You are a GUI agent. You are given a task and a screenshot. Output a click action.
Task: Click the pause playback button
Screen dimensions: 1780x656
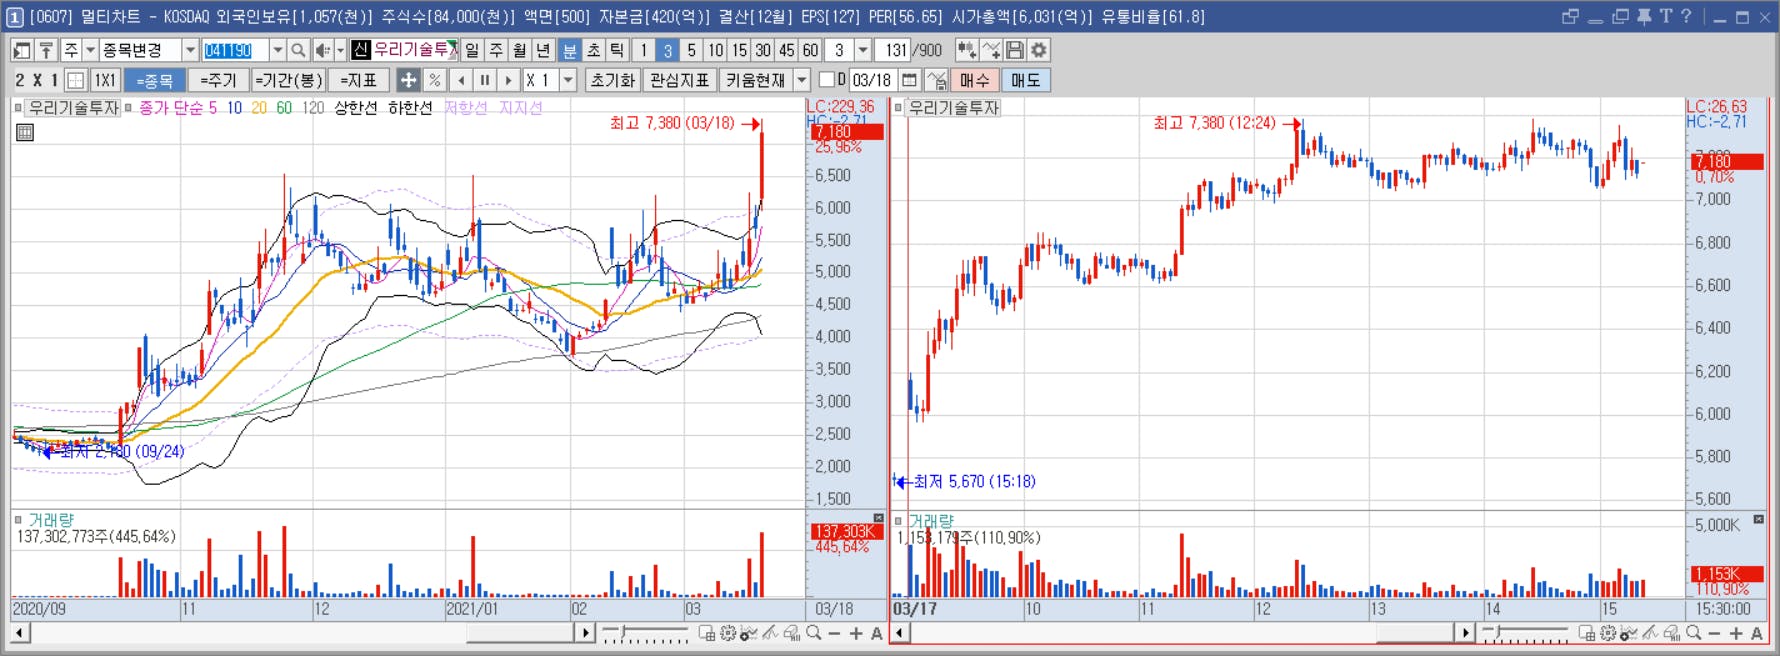click(x=485, y=80)
